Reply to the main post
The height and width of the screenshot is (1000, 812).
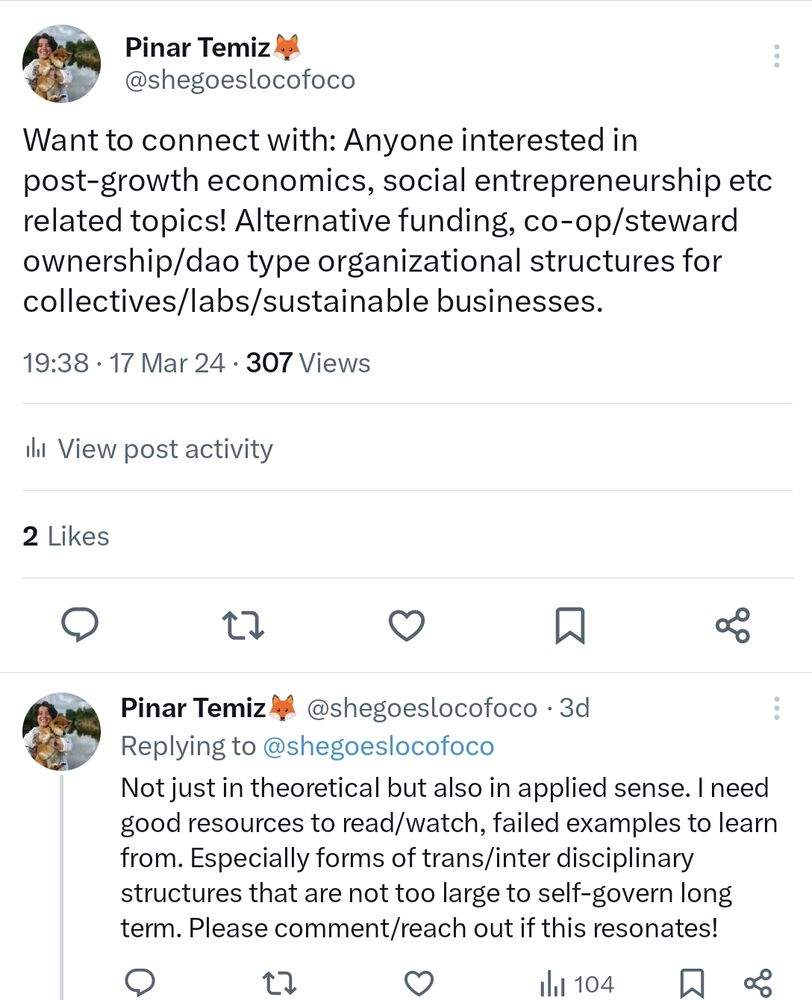(79, 625)
